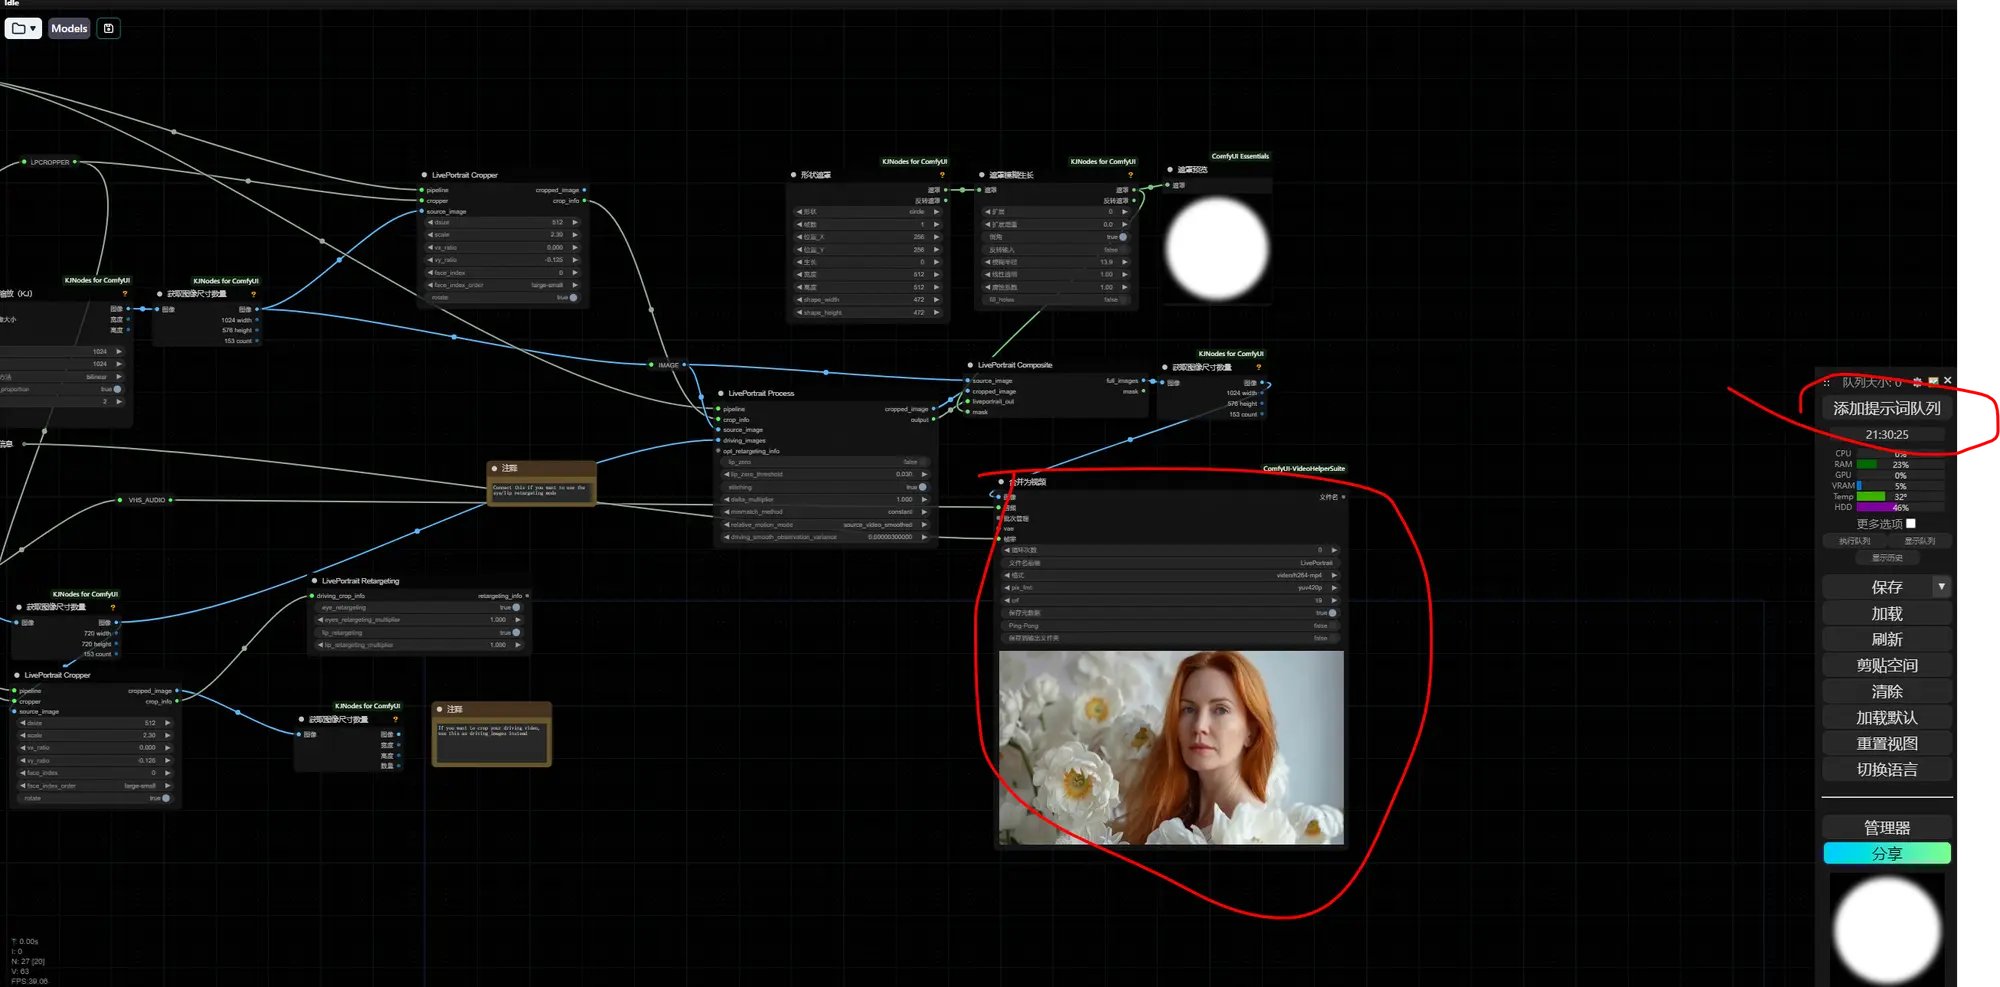The image size is (2000, 987).
Task: Click the 显示历史 button
Action: click(1887, 558)
